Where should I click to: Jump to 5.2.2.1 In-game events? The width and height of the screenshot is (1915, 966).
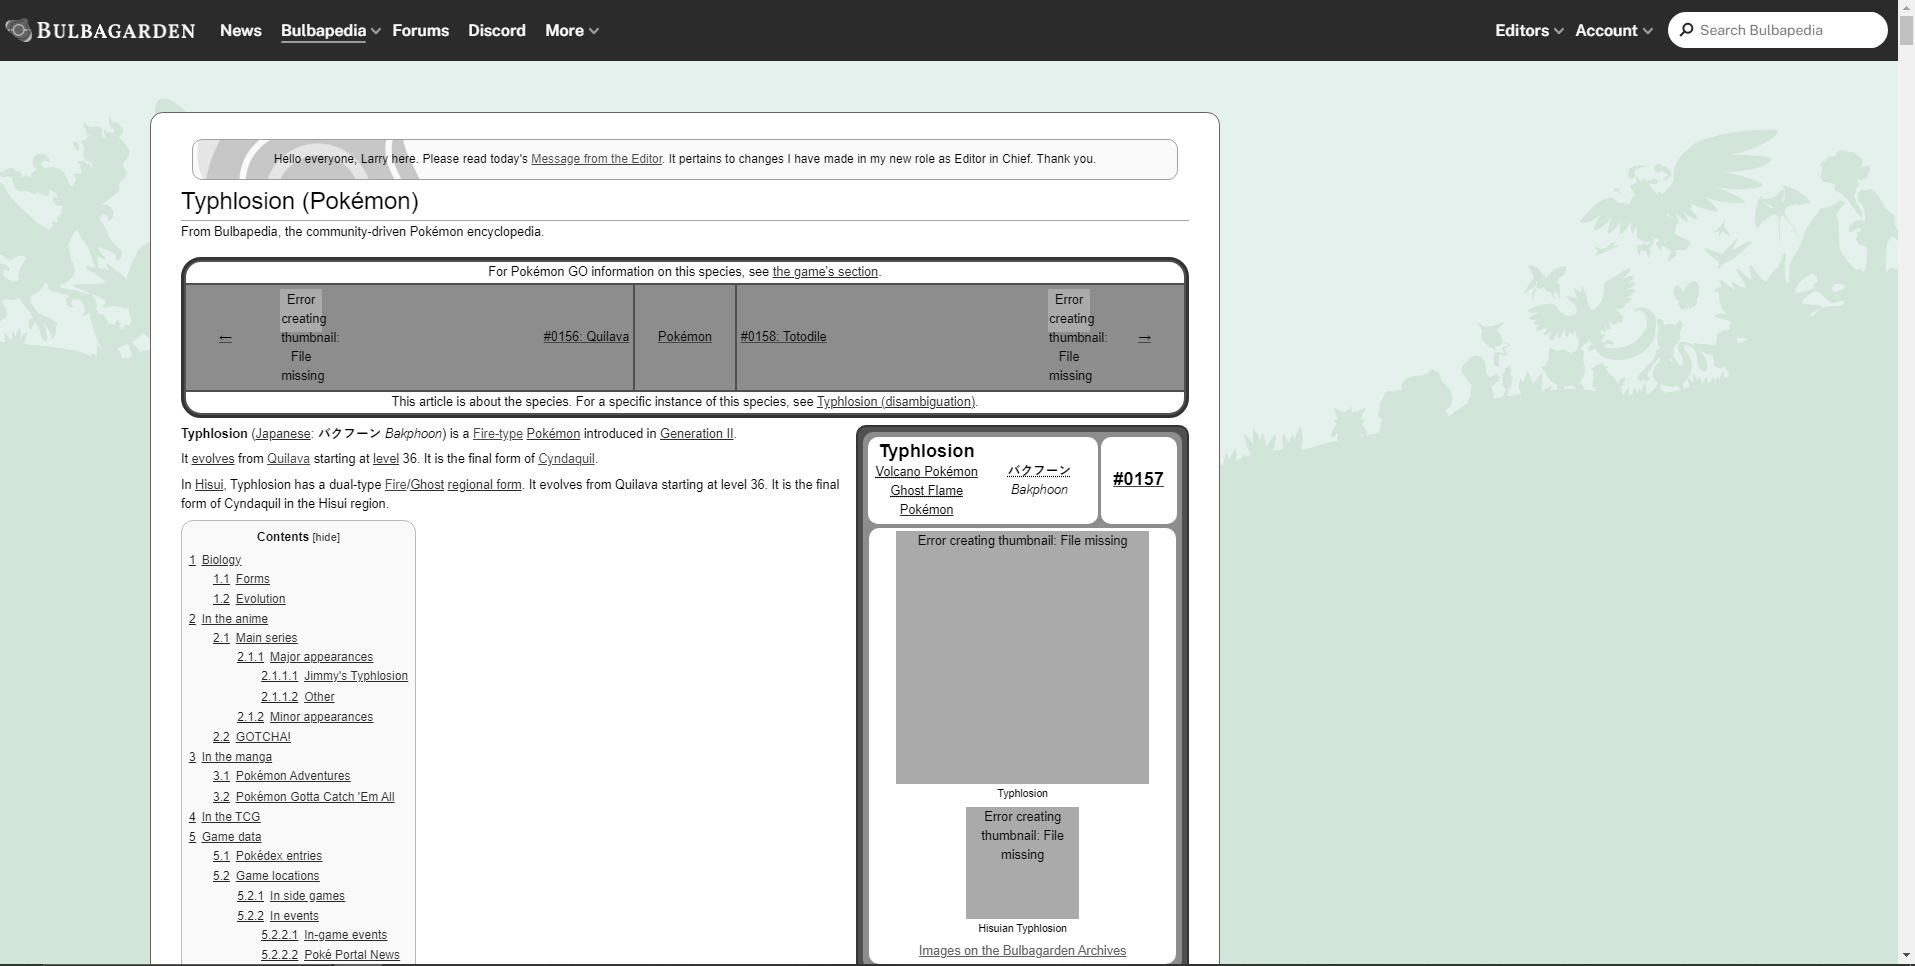point(324,935)
